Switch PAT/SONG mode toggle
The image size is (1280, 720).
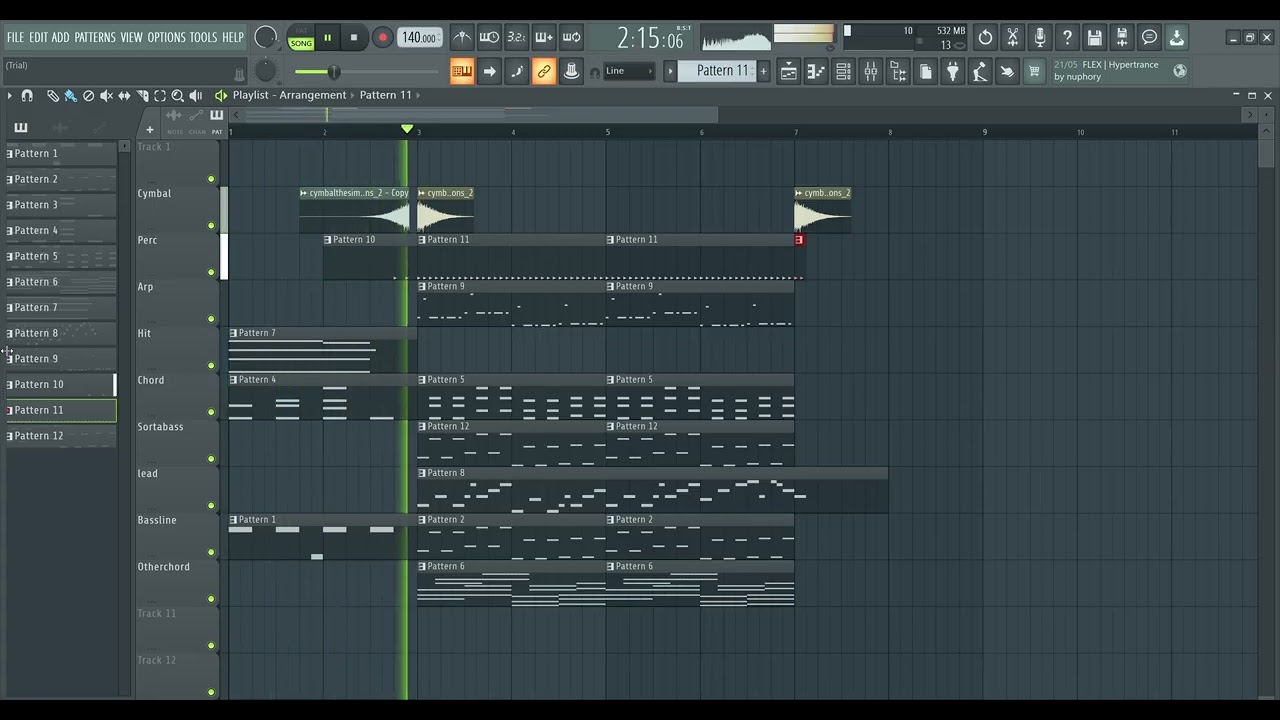pos(301,38)
